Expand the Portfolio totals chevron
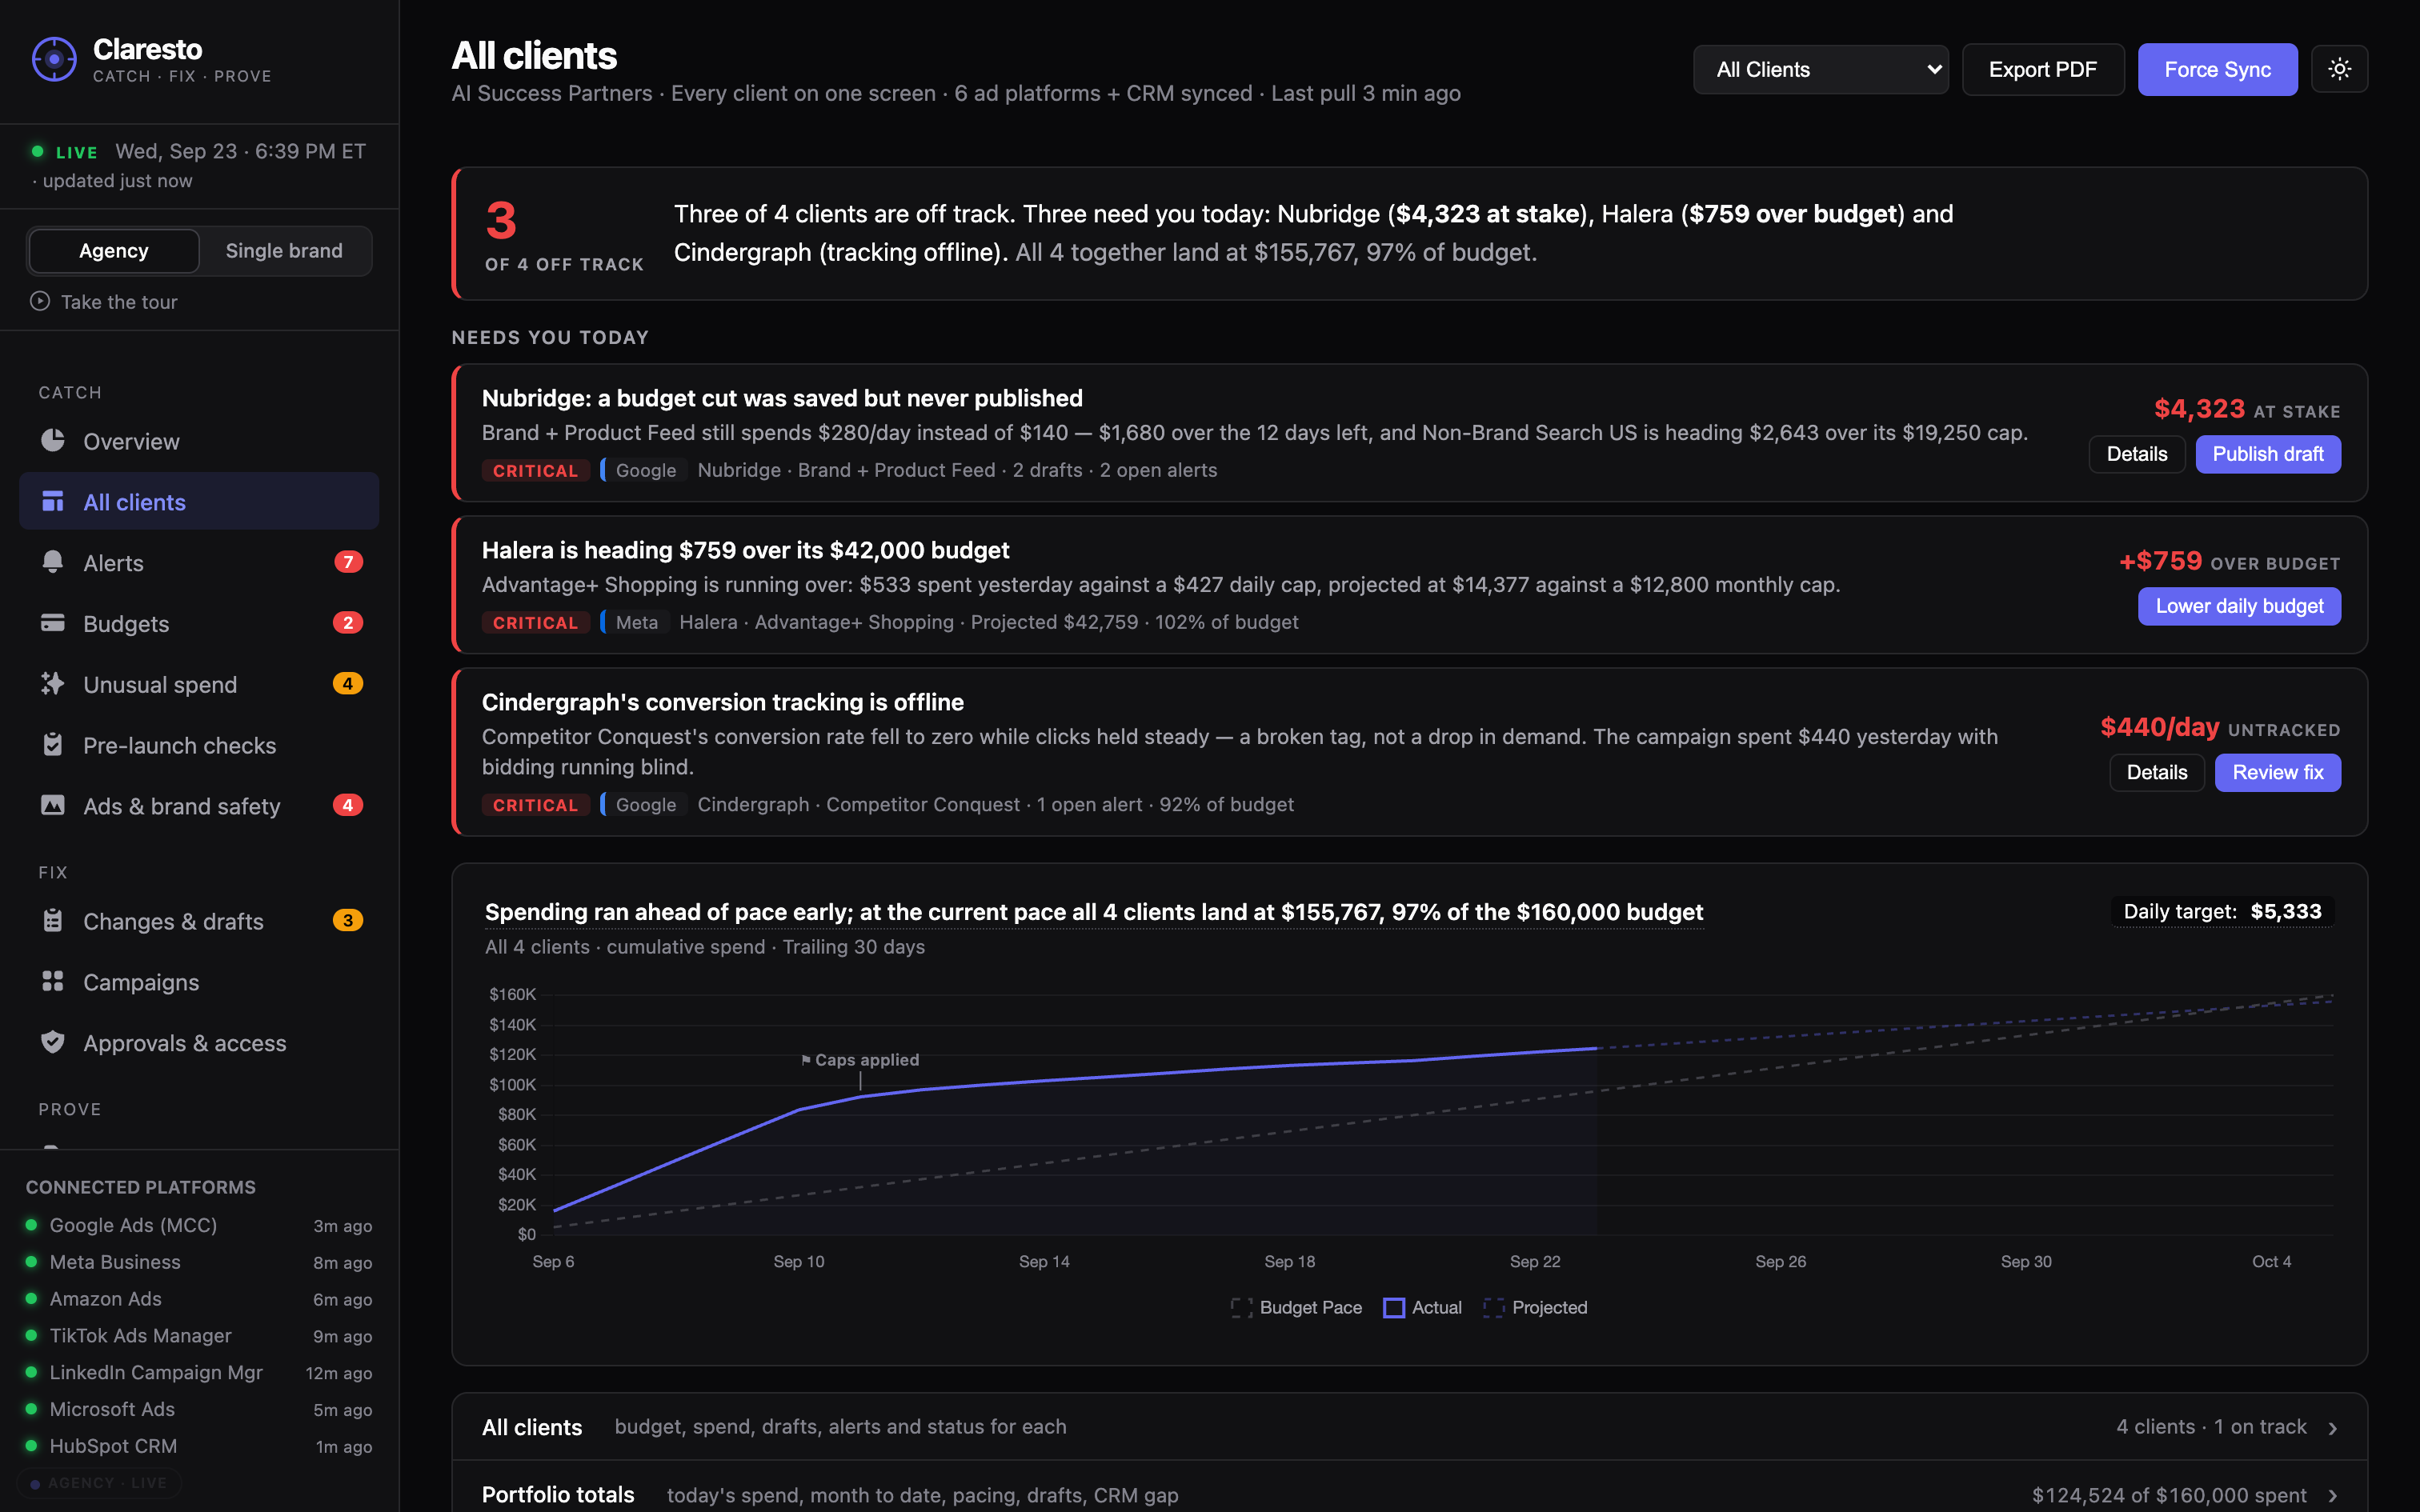Viewport: 2420px width, 1512px height. [2332, 1496]
